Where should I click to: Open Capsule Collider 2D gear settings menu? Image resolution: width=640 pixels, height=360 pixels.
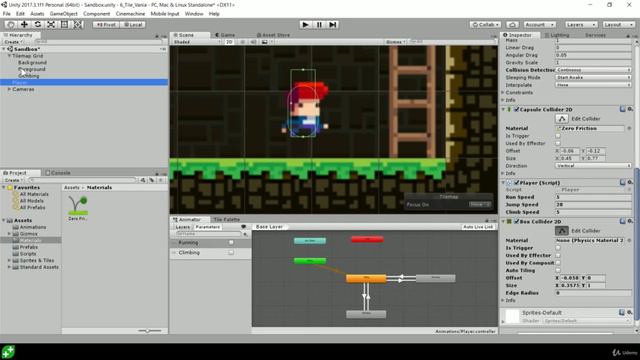630,109
